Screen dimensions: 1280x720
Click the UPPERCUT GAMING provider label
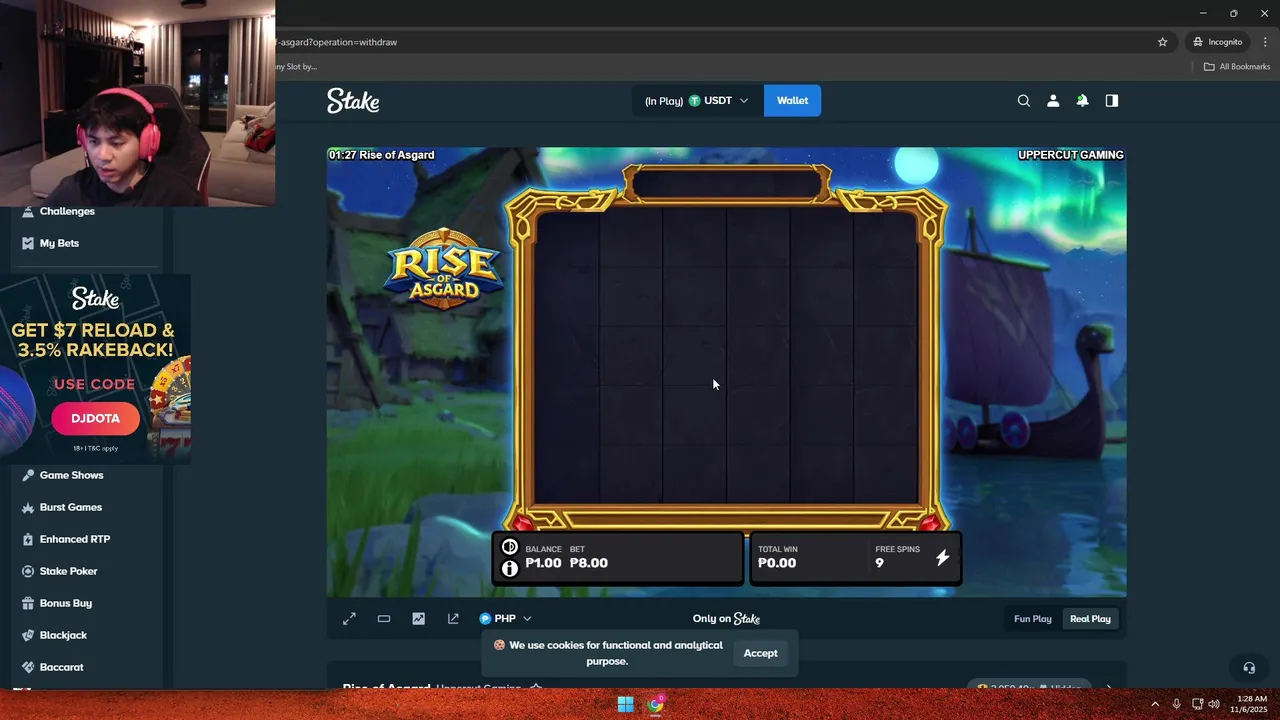coord(1070,155)
